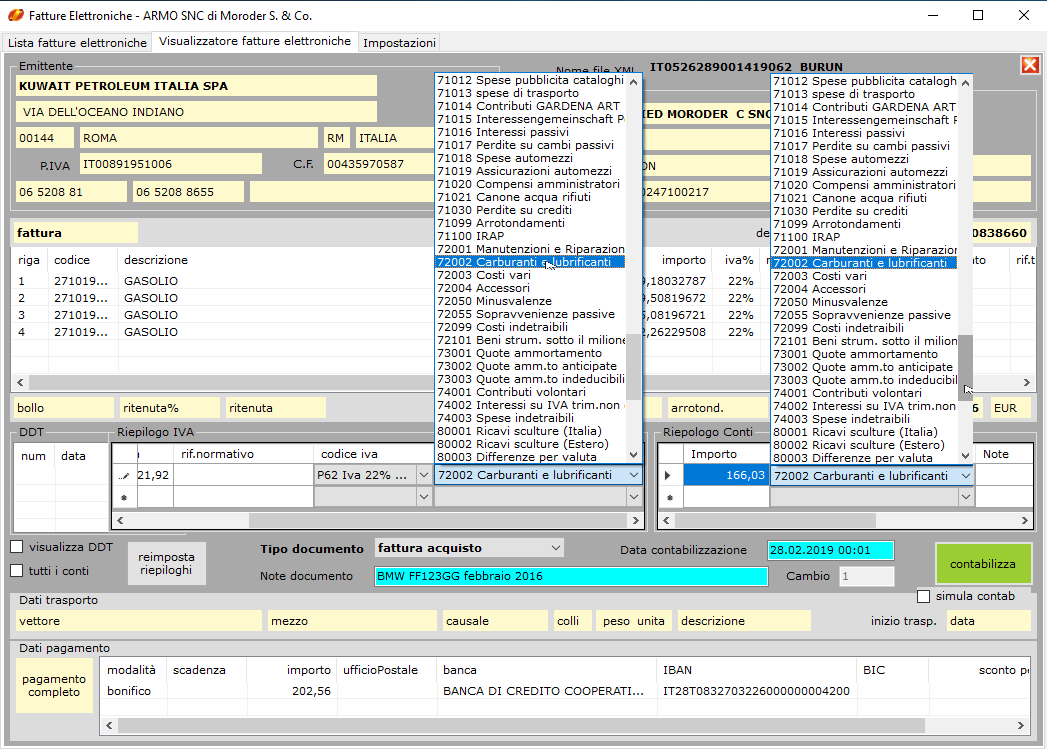Close the invoice viewer with red X
This screenshot has width=1047, height=749.
point(1029,65)
